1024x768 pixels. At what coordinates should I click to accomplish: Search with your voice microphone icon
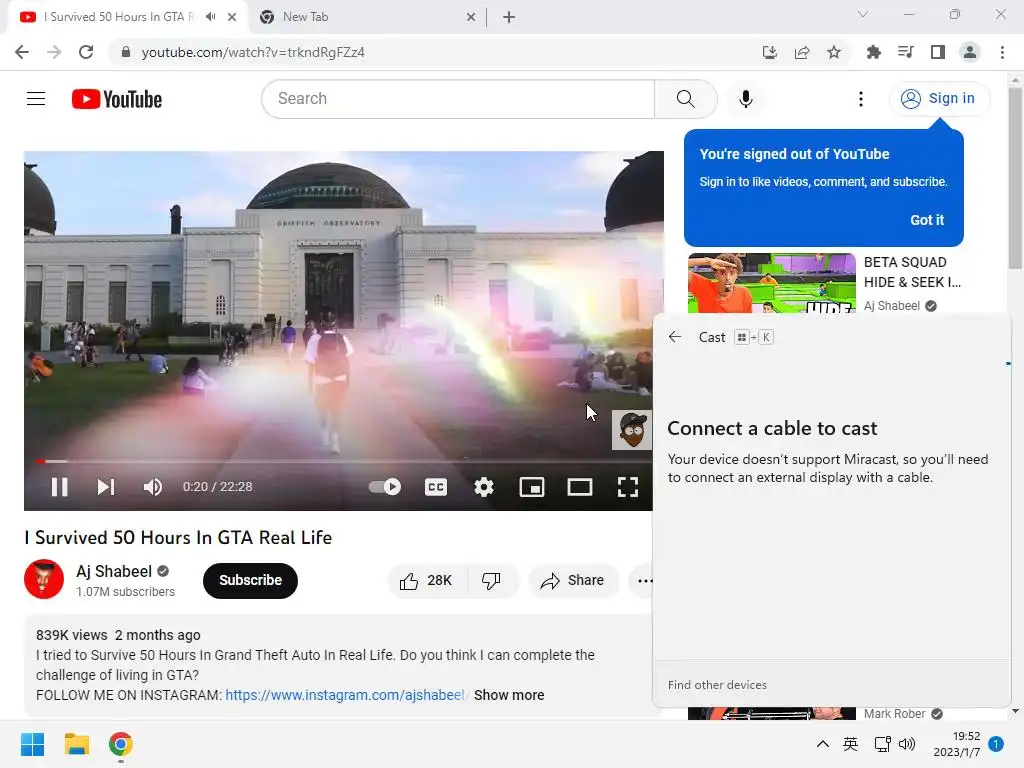745,99
